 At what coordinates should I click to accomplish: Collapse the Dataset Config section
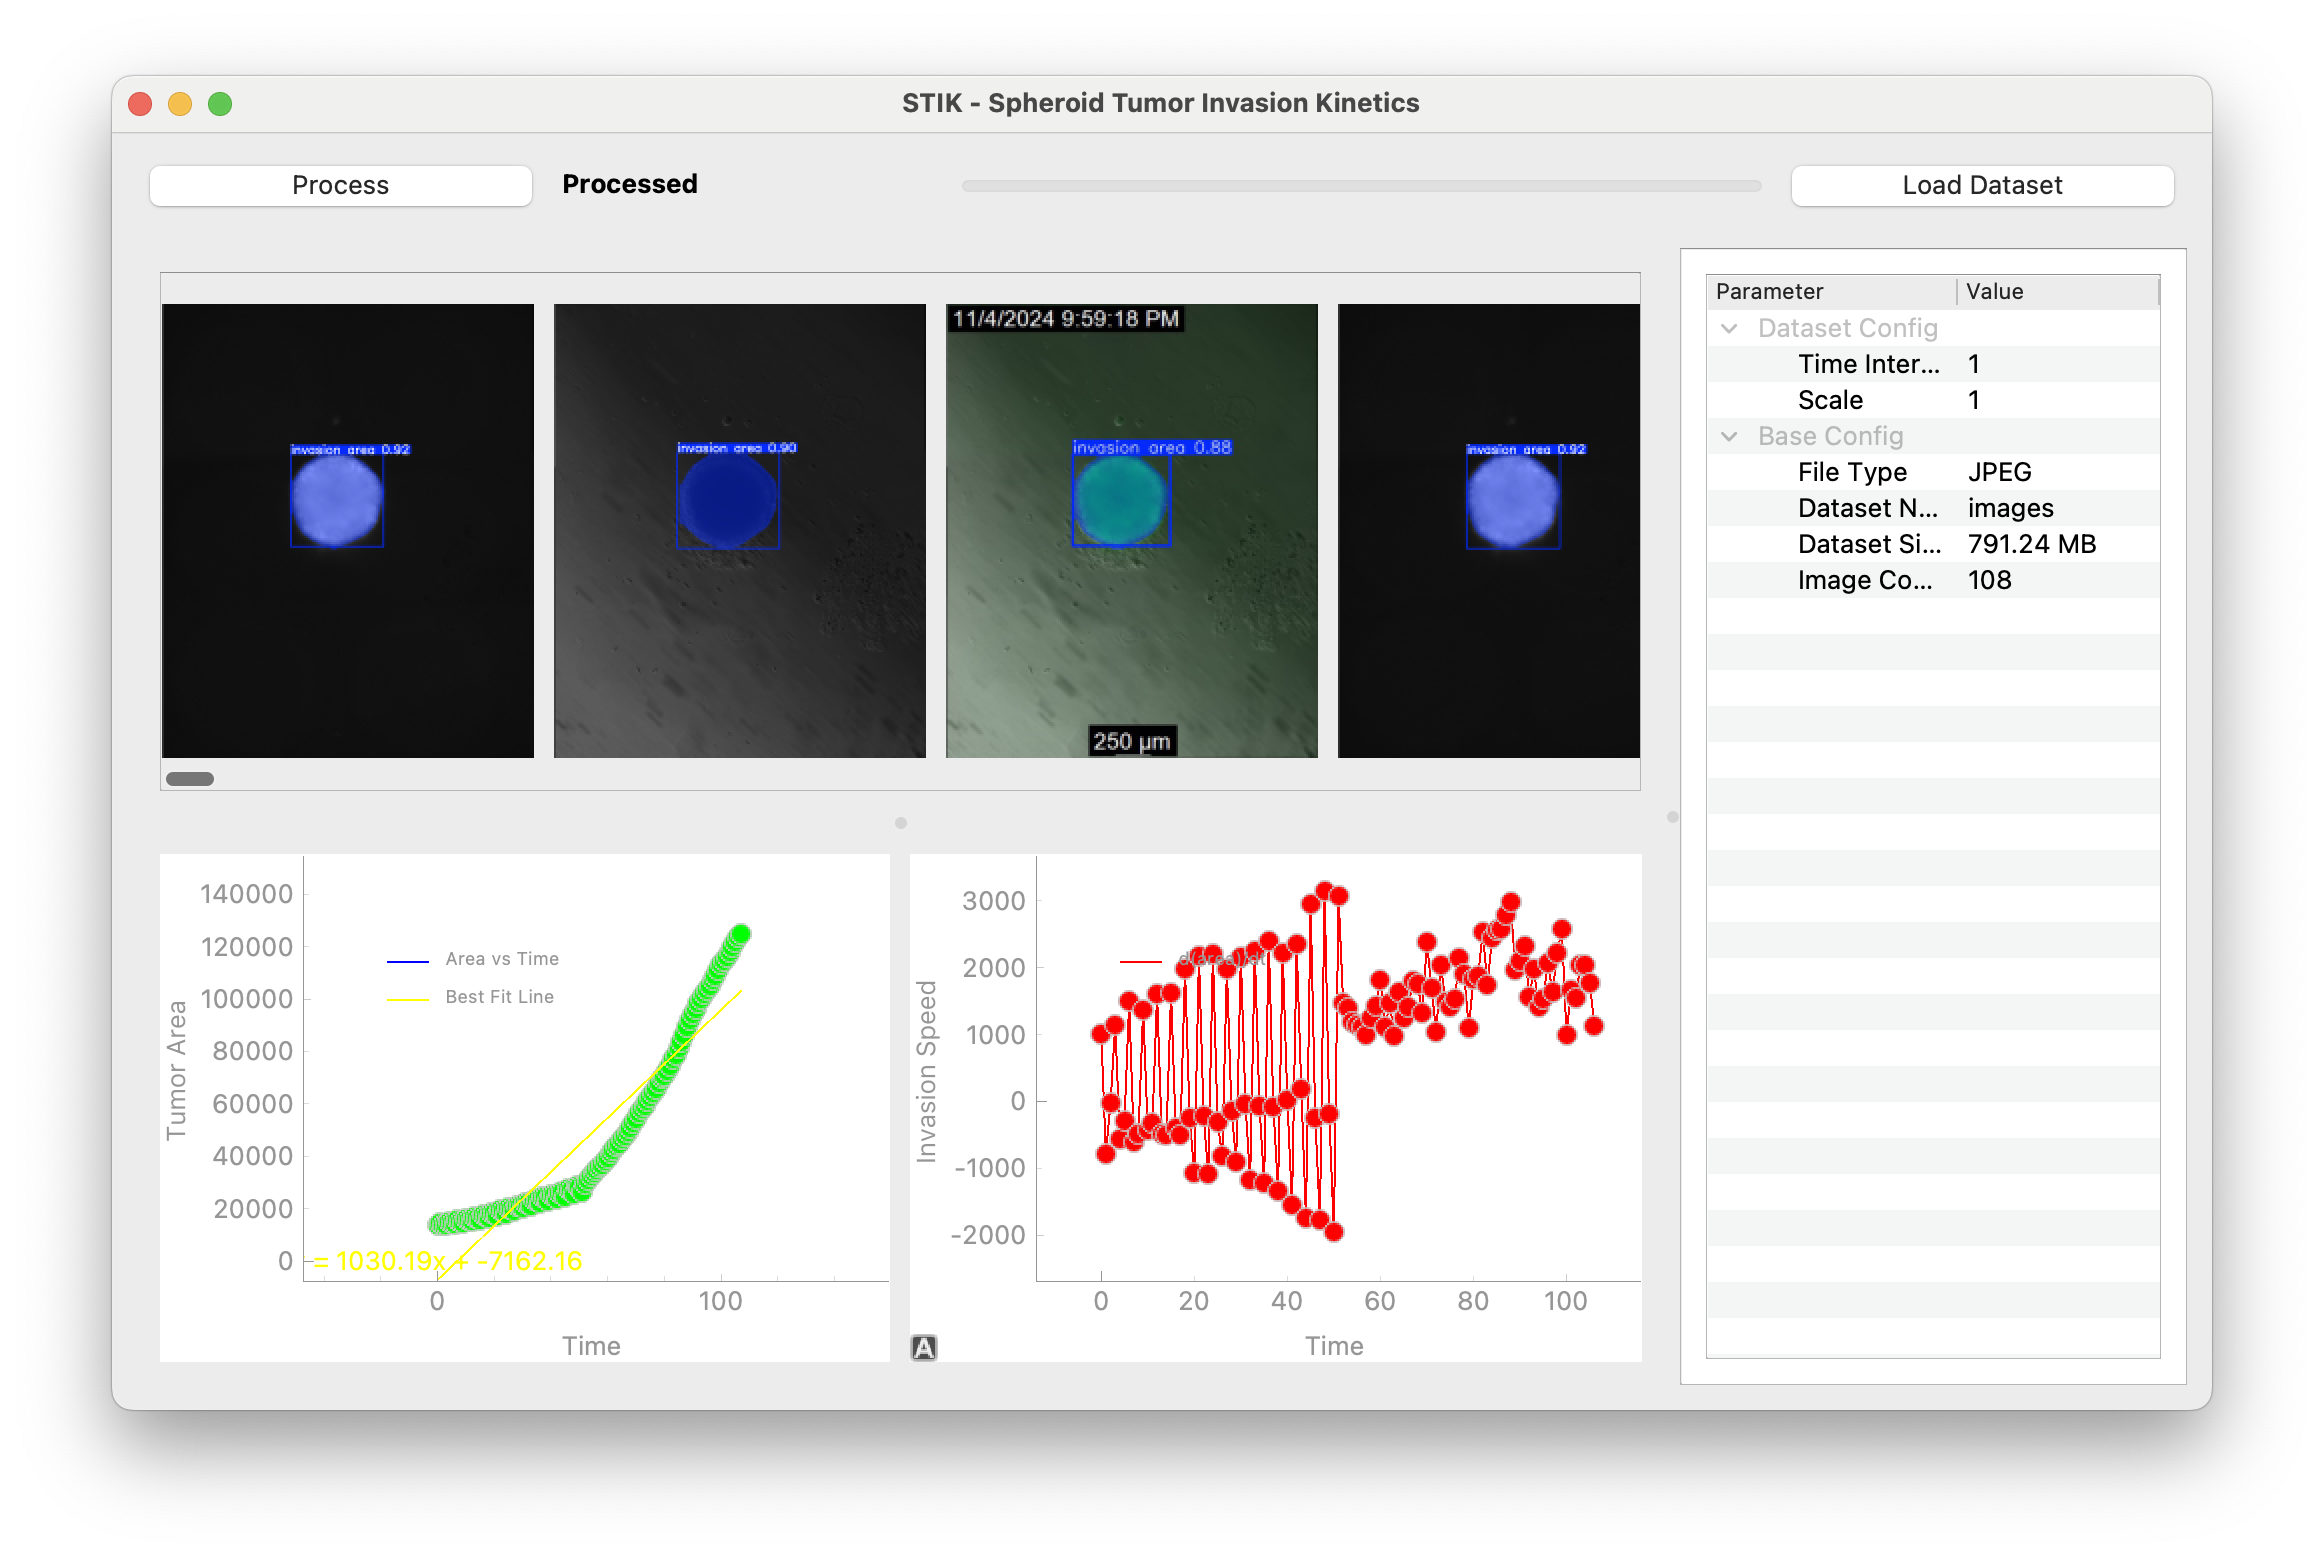tap(1729, 328)
